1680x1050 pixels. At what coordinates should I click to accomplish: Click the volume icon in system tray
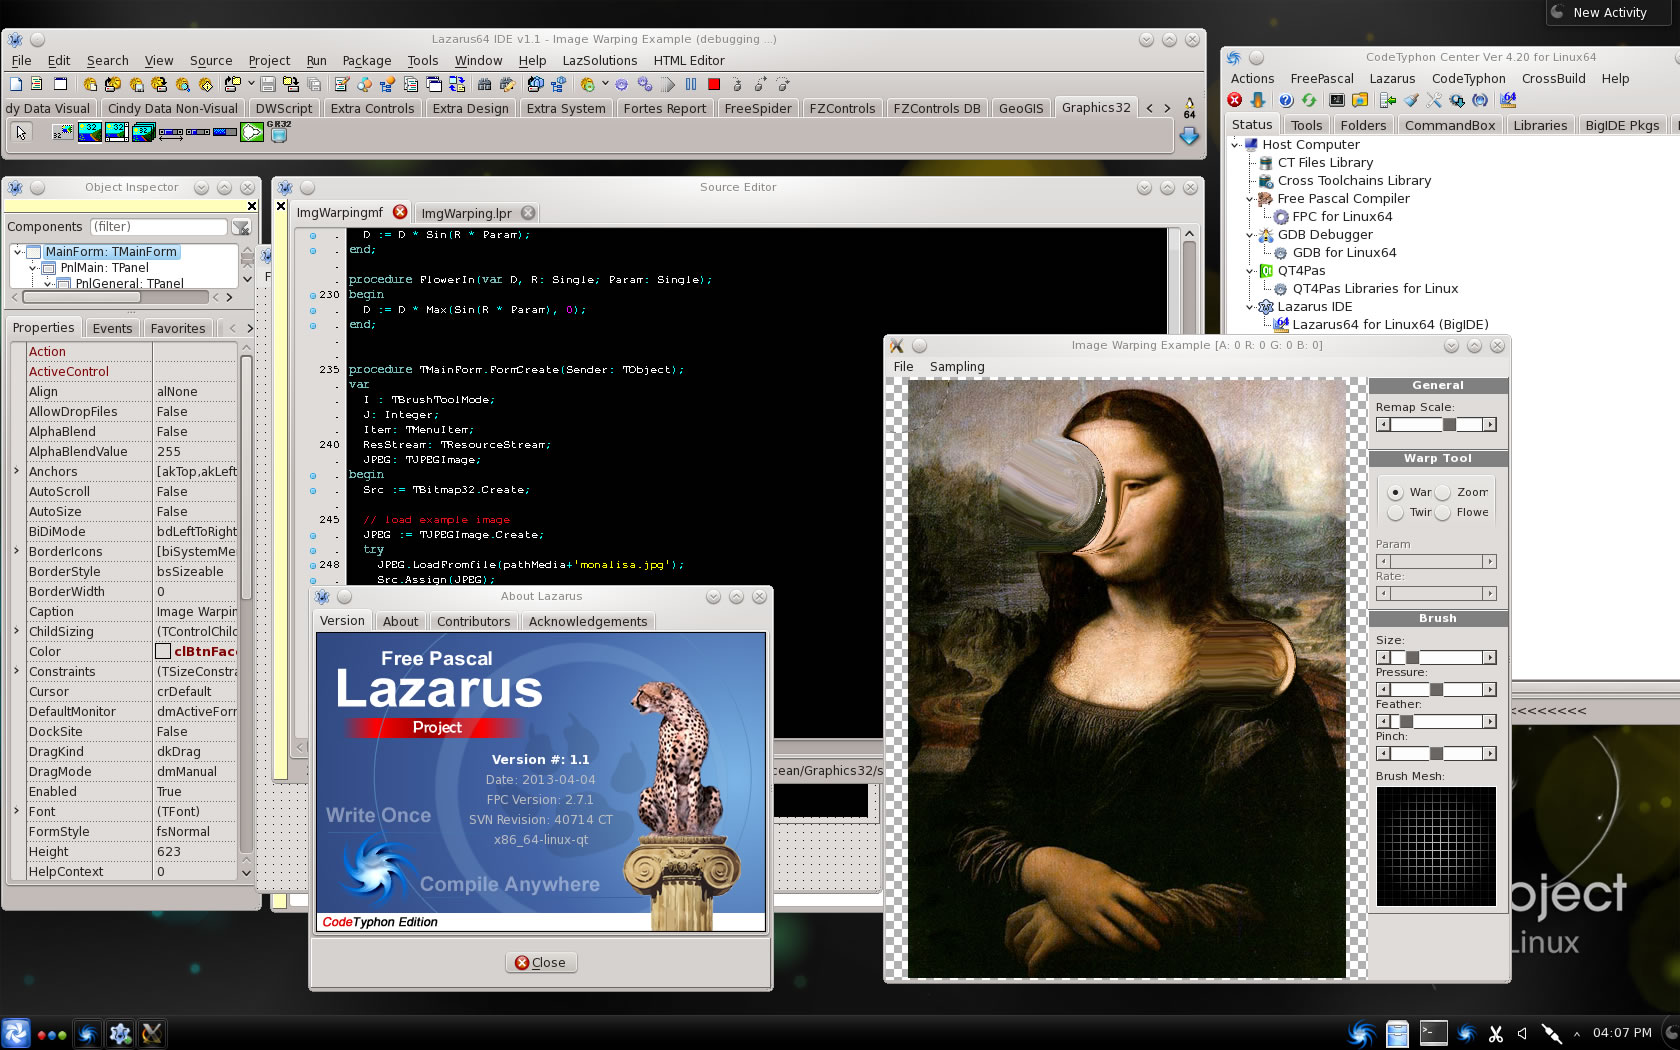(x=1522, y=1034)
